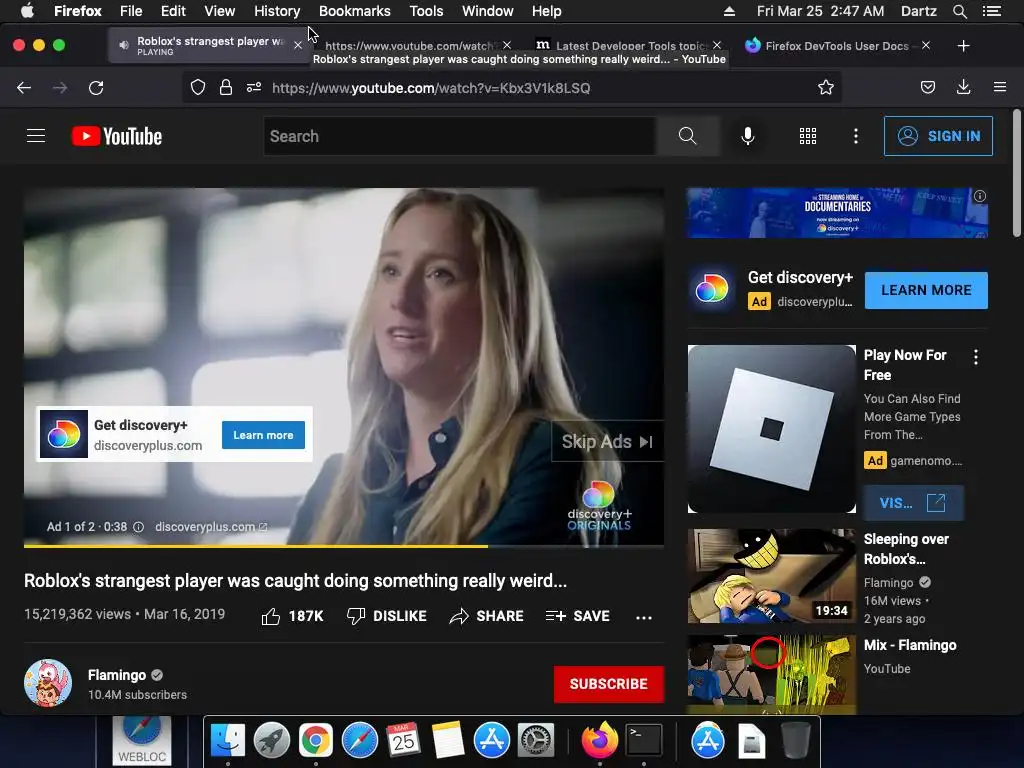The width and height of the screenshot is (1024, 768).
Task: Like the video (187K)
Action: pos(292,616)
